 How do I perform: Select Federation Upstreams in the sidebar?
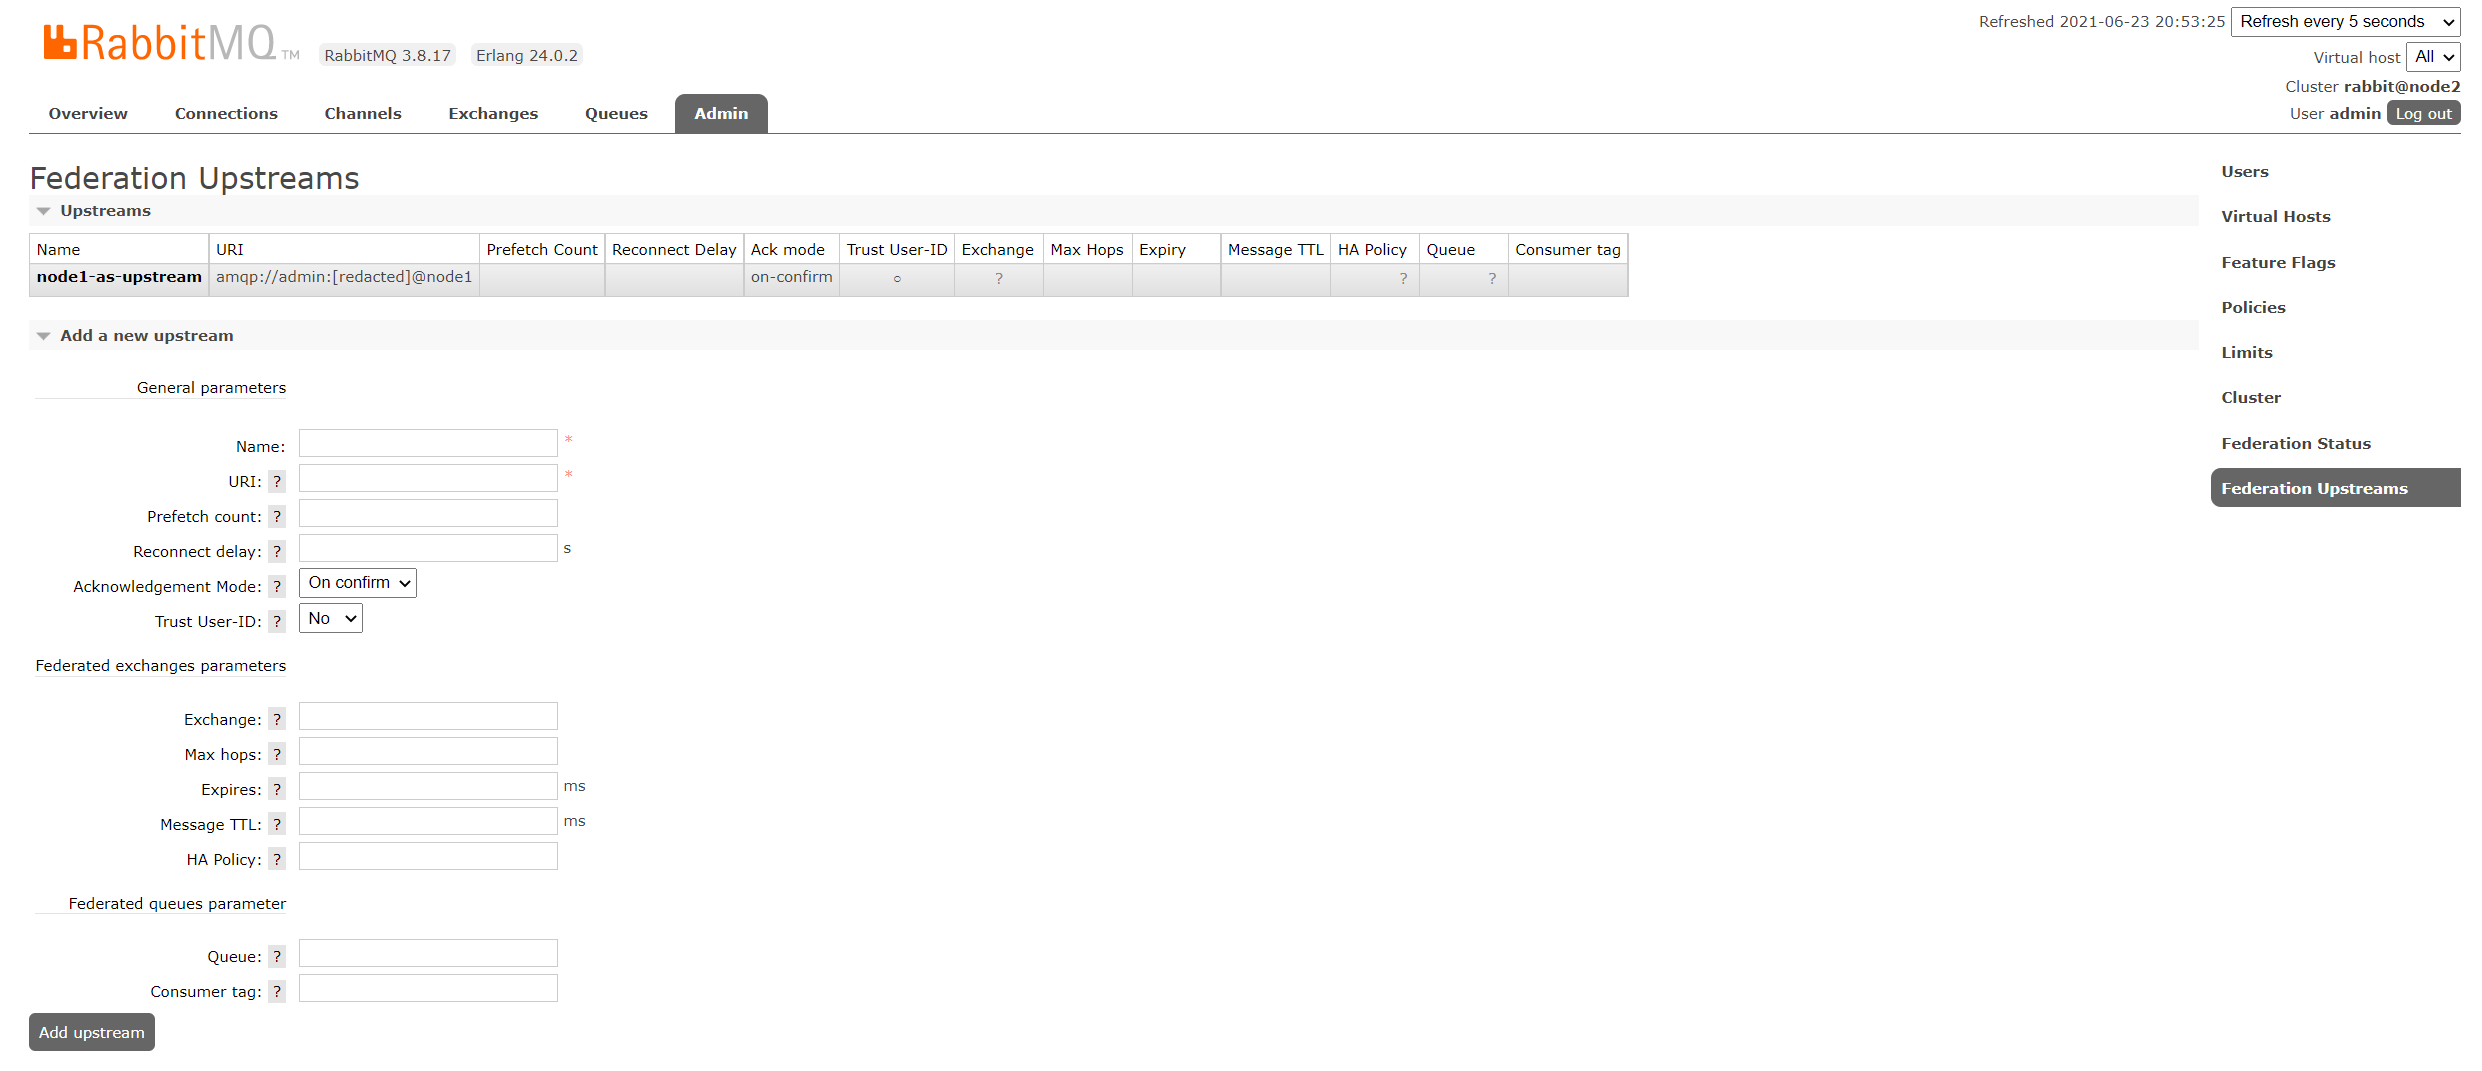[x=2335, y=488]
